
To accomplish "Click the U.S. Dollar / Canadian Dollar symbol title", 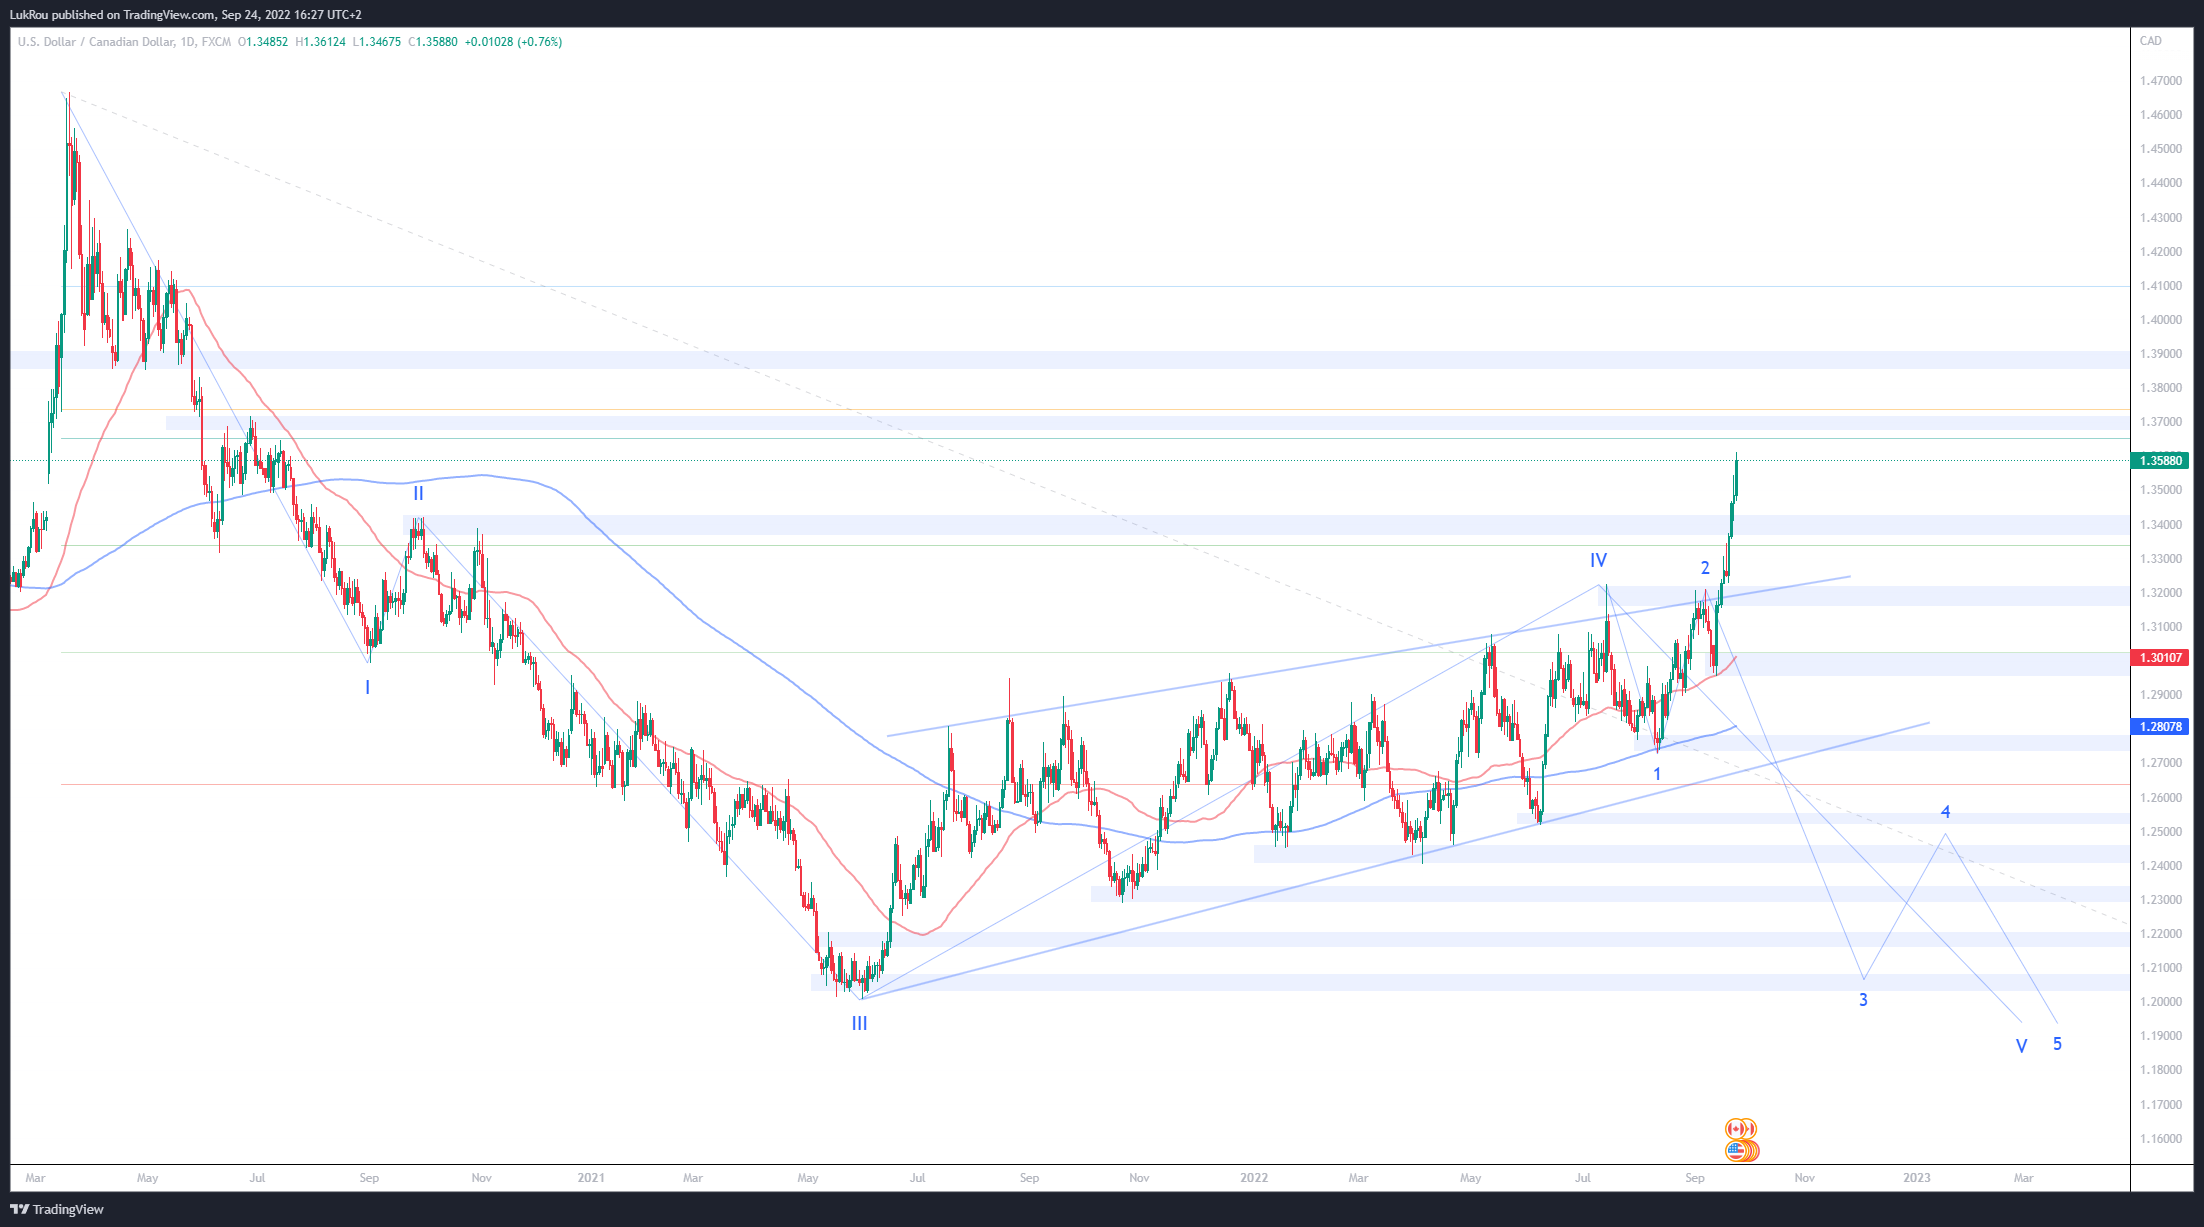I will [96, 42].
